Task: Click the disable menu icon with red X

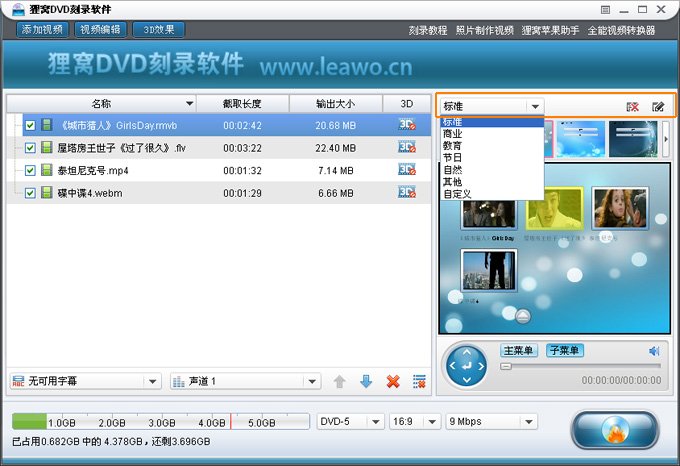Action: point(633,107)
